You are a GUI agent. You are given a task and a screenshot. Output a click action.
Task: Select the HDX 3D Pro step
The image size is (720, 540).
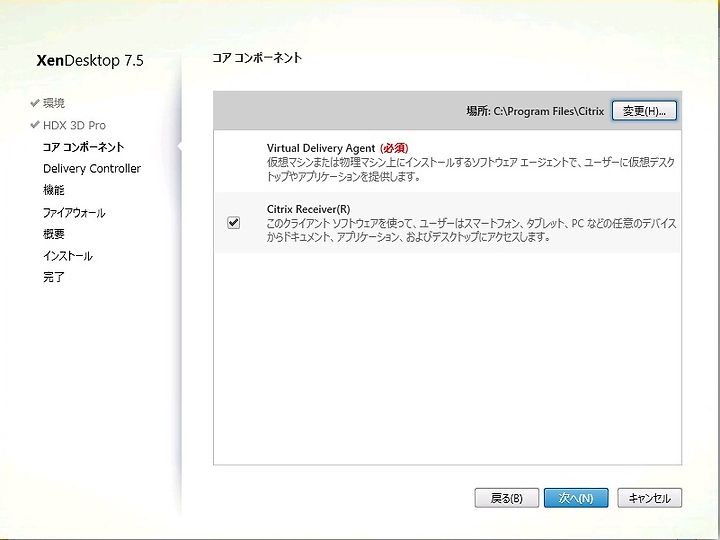pos(74,125)
